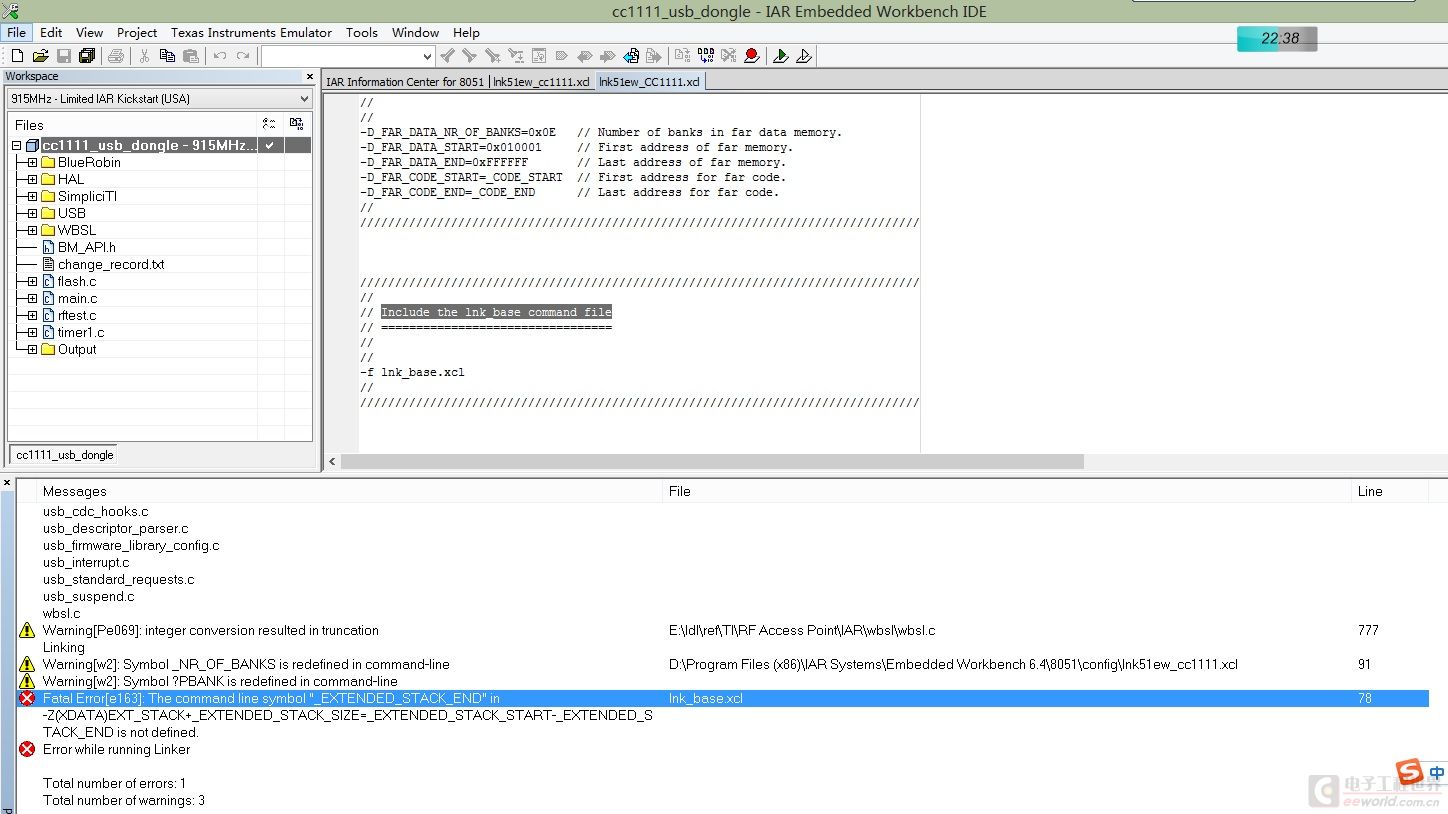Toggle breakpoint with the red dot icon

click(x=751, y=56)
